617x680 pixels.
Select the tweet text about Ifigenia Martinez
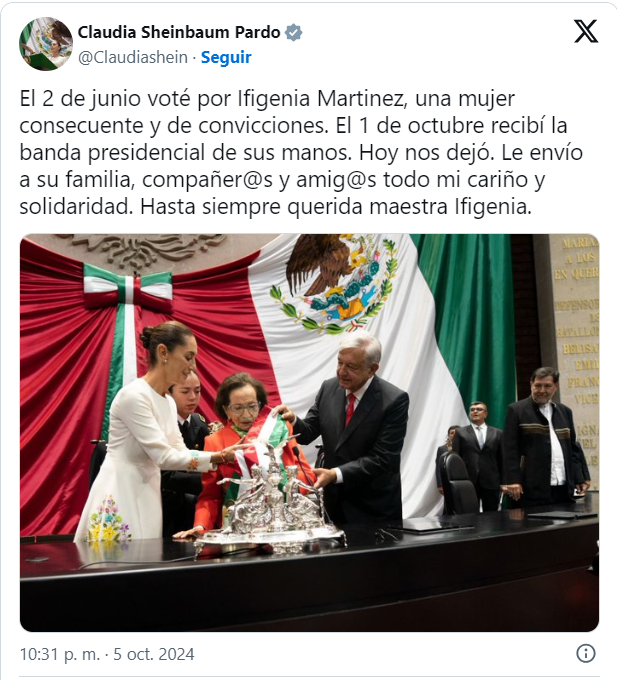tap(301, 153)
